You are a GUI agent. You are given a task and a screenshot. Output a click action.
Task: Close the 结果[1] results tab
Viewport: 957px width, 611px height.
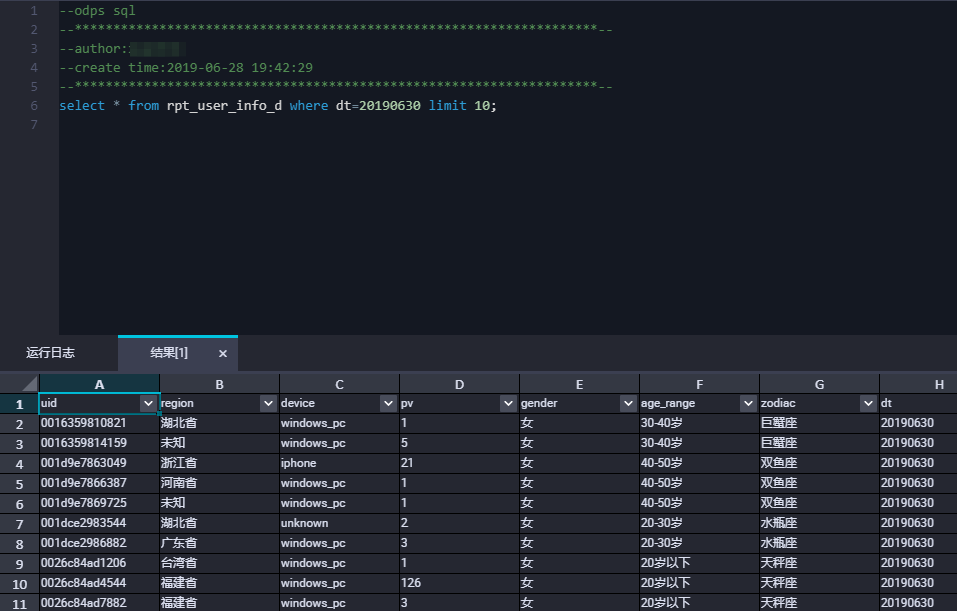click(223, 353)
